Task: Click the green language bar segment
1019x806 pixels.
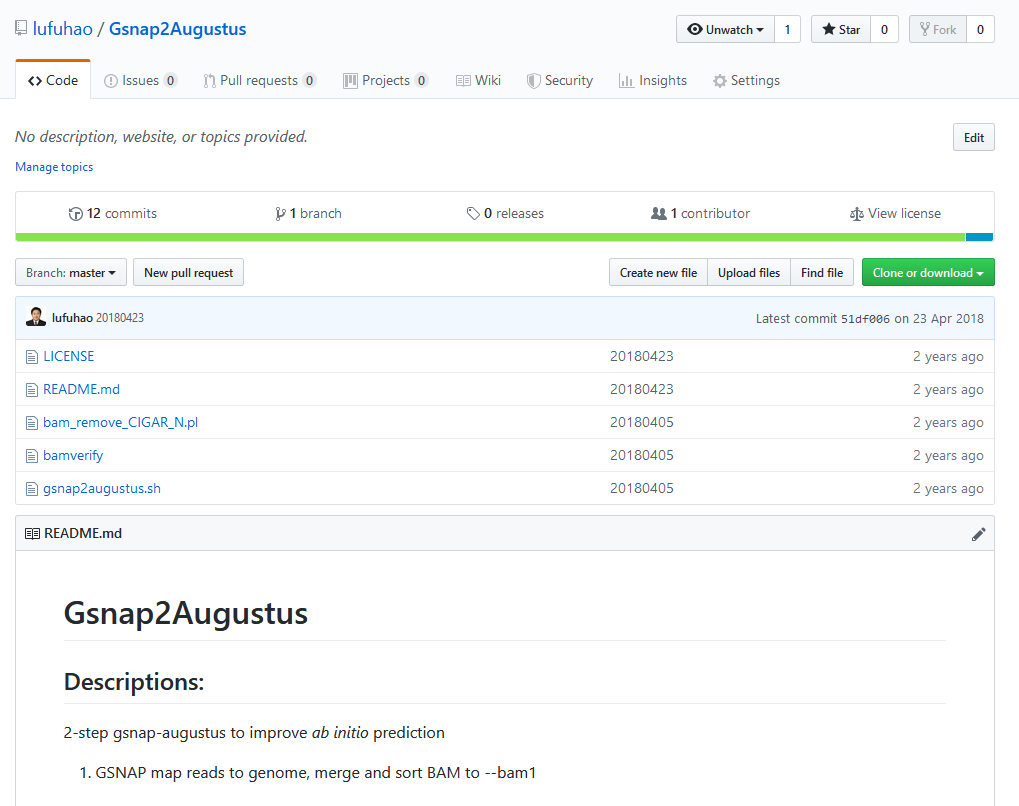Action: click(x=491, y=237)
